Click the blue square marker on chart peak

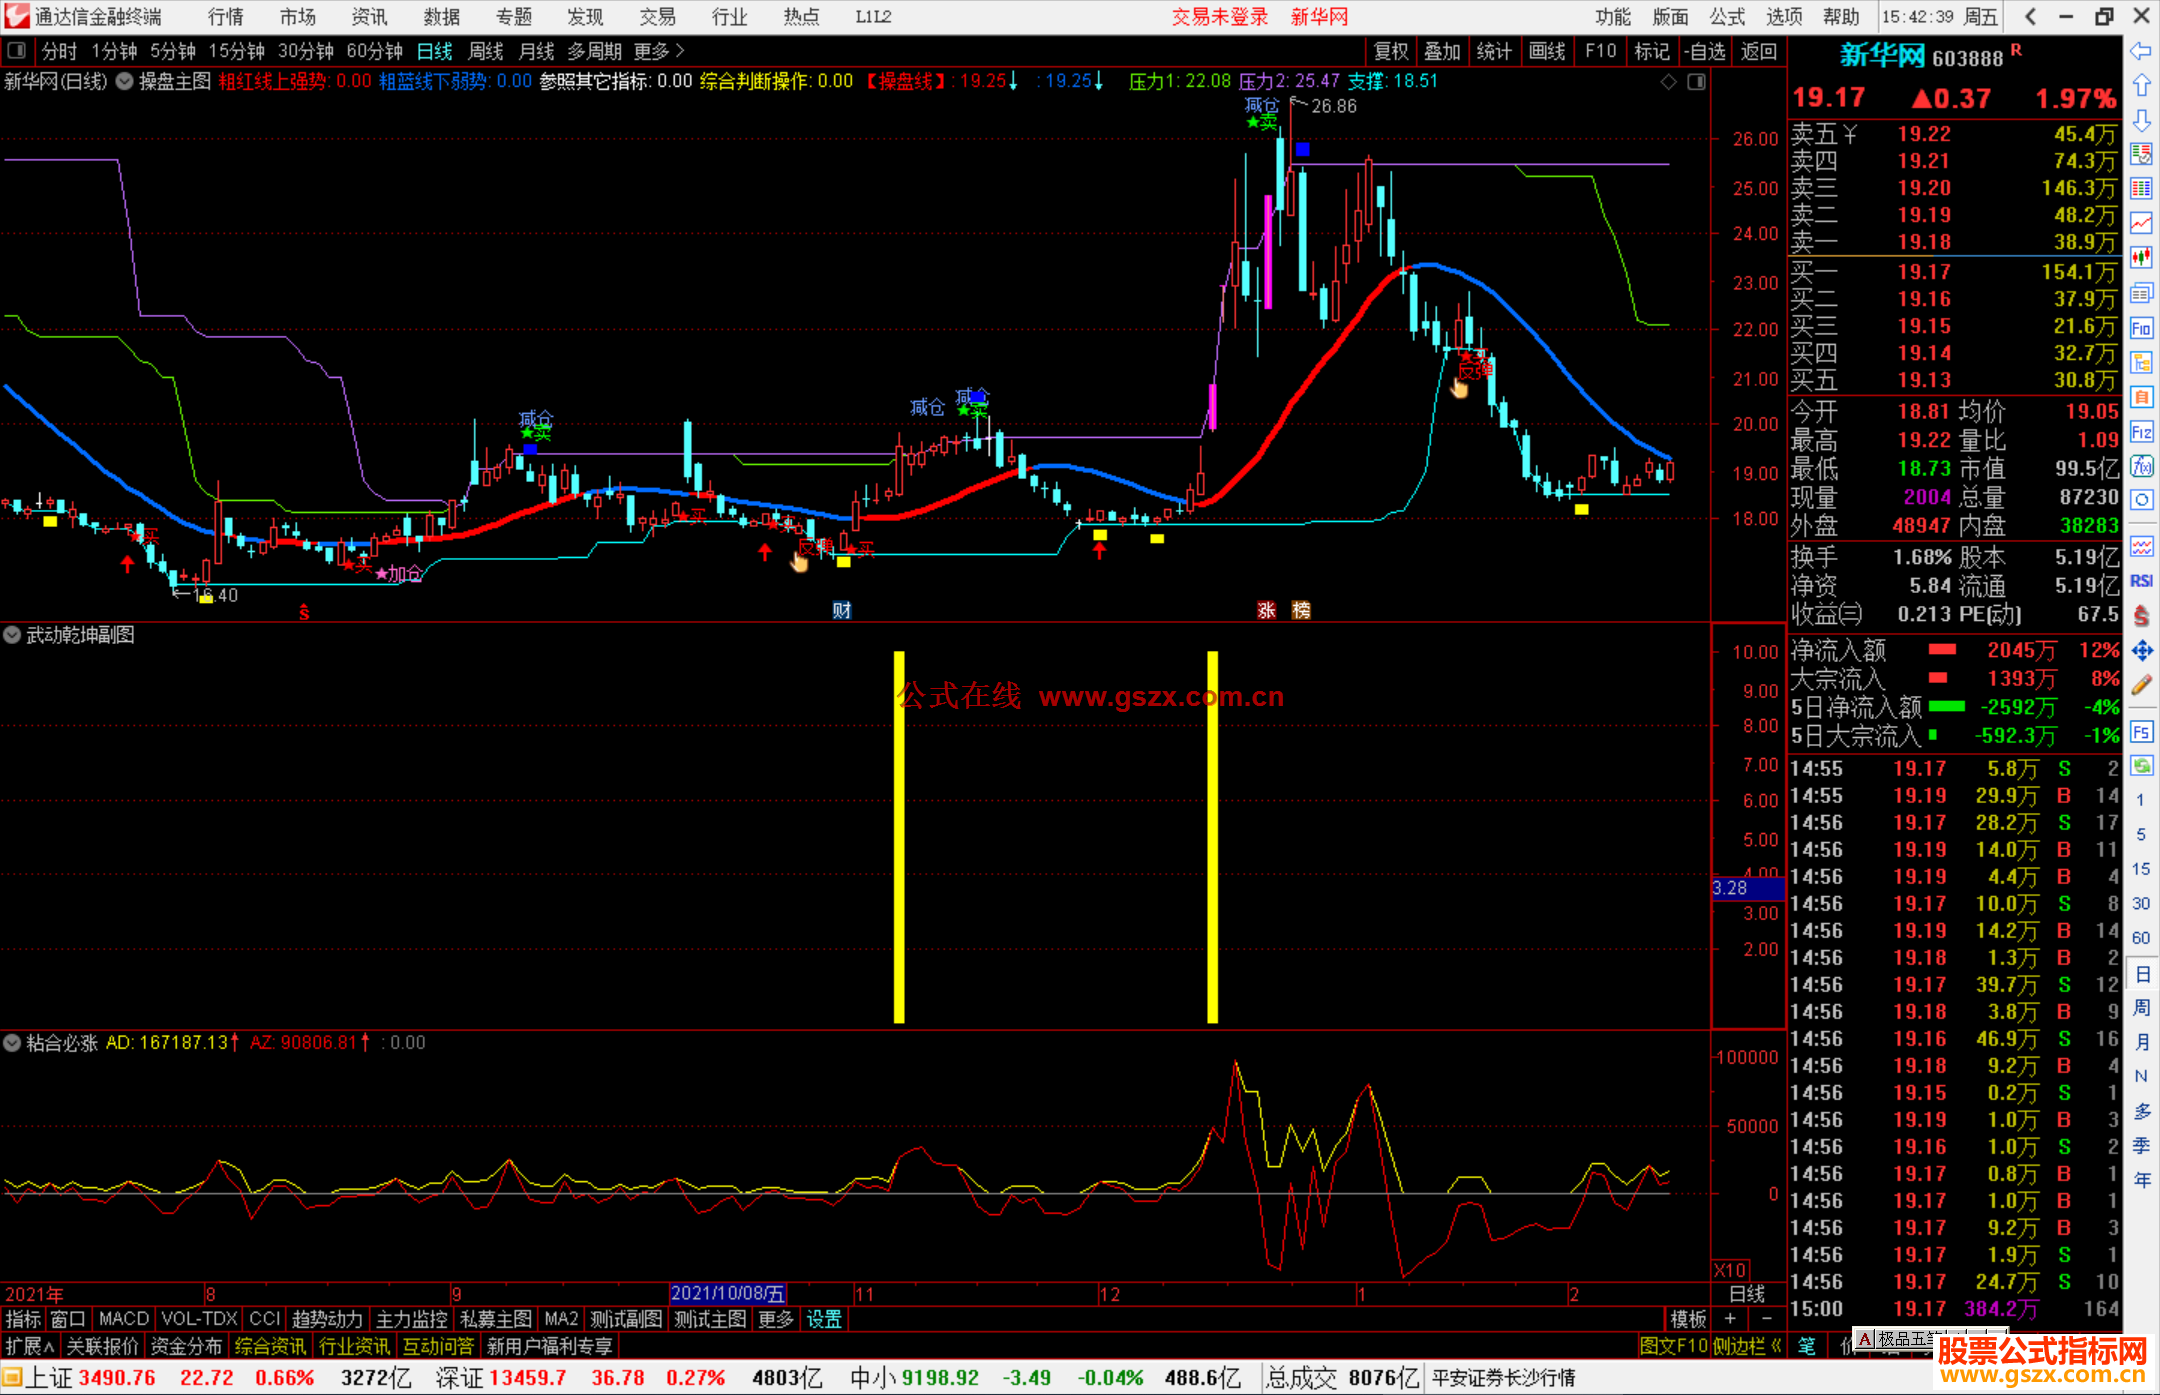pos(1302,149)
